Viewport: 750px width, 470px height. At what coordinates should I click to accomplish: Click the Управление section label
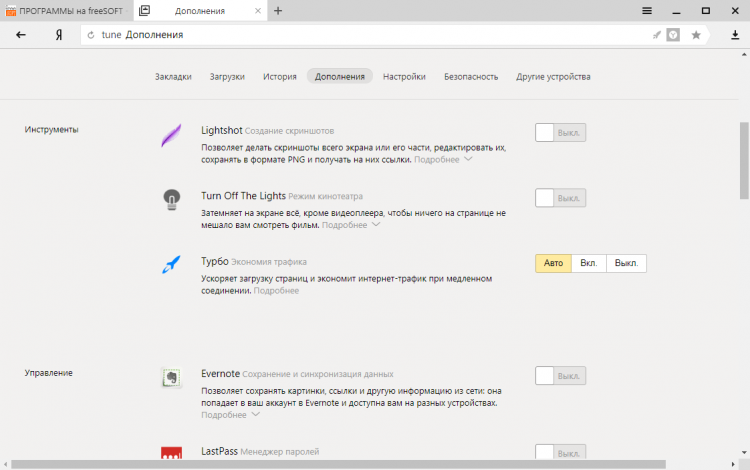click(x=49, y=373)
